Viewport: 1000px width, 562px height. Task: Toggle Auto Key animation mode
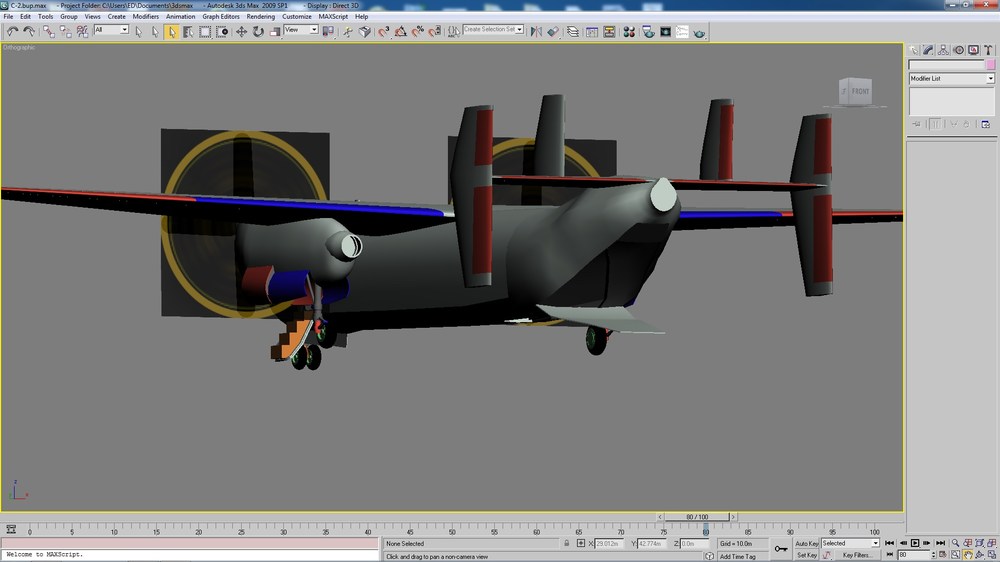click(807, 544)
